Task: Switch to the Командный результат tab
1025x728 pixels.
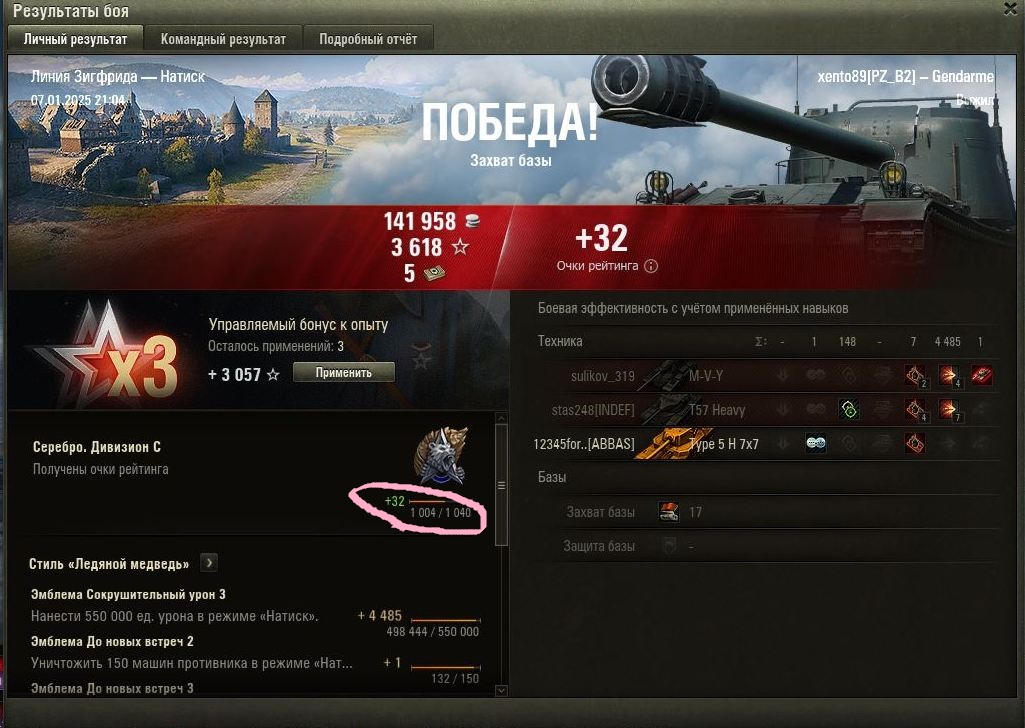Action: (223, 39)
